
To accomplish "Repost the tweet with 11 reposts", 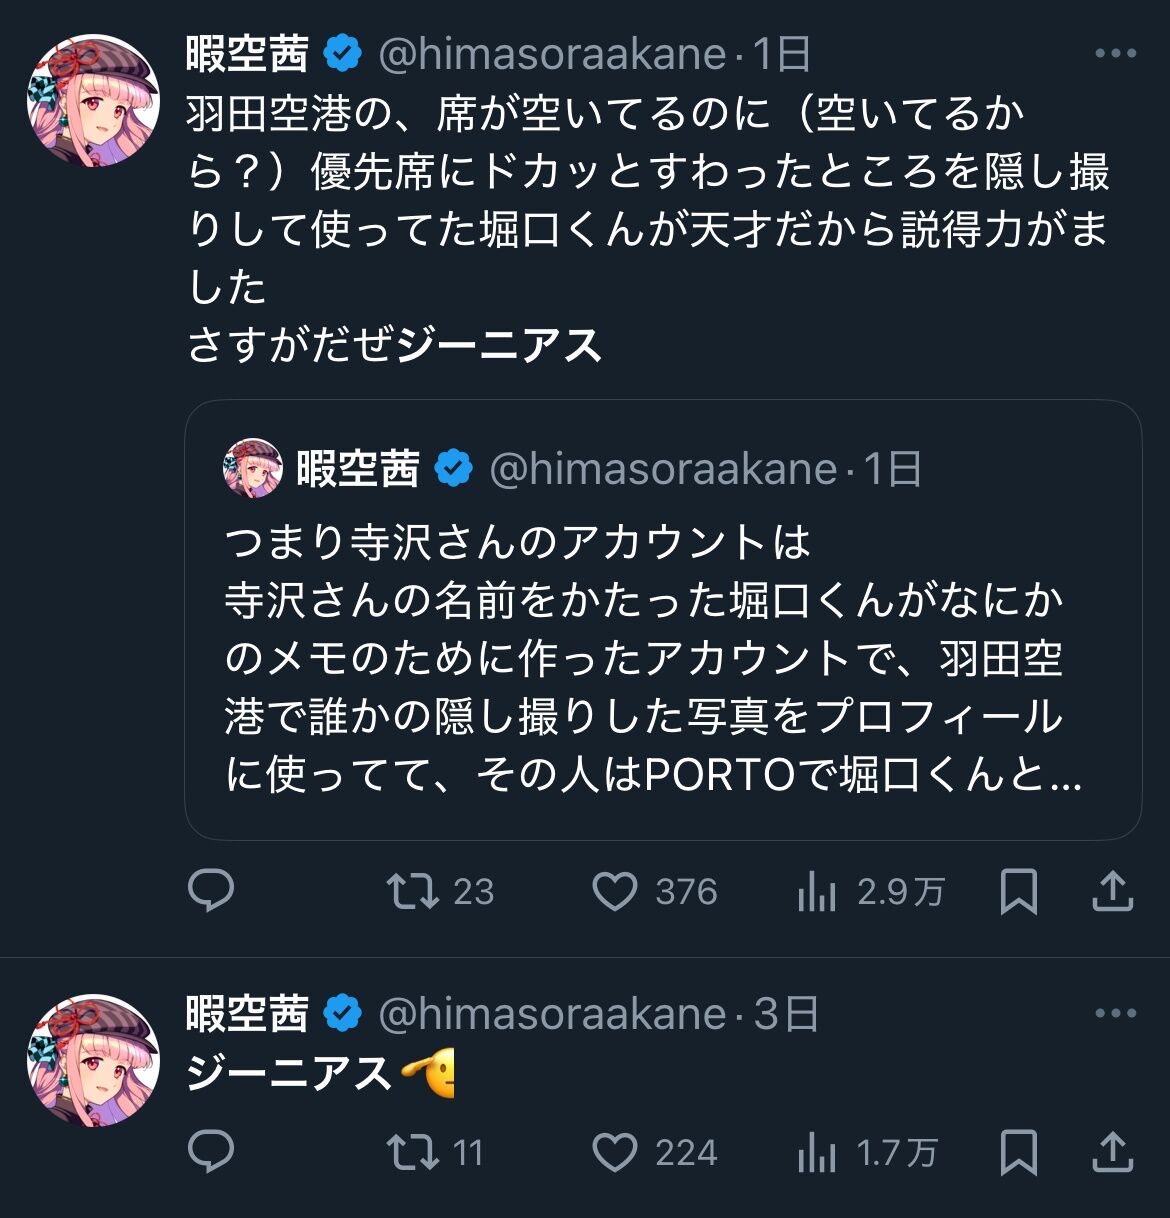I will click(x=413, y=1152).
